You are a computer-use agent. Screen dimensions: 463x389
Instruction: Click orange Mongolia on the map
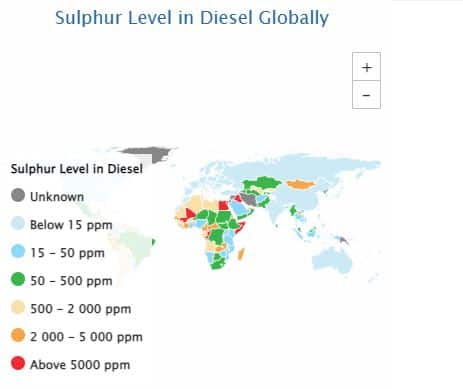pos(301,184)
